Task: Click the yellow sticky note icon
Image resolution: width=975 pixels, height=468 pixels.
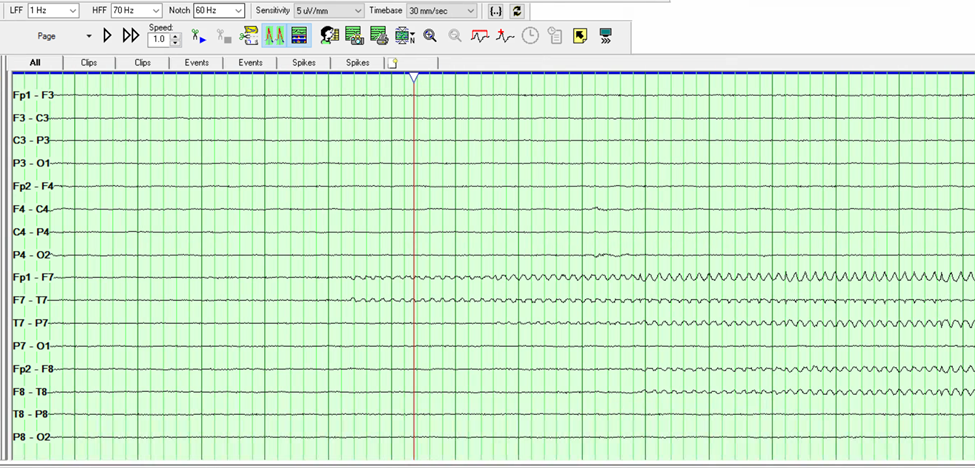Action: [579, 36]
